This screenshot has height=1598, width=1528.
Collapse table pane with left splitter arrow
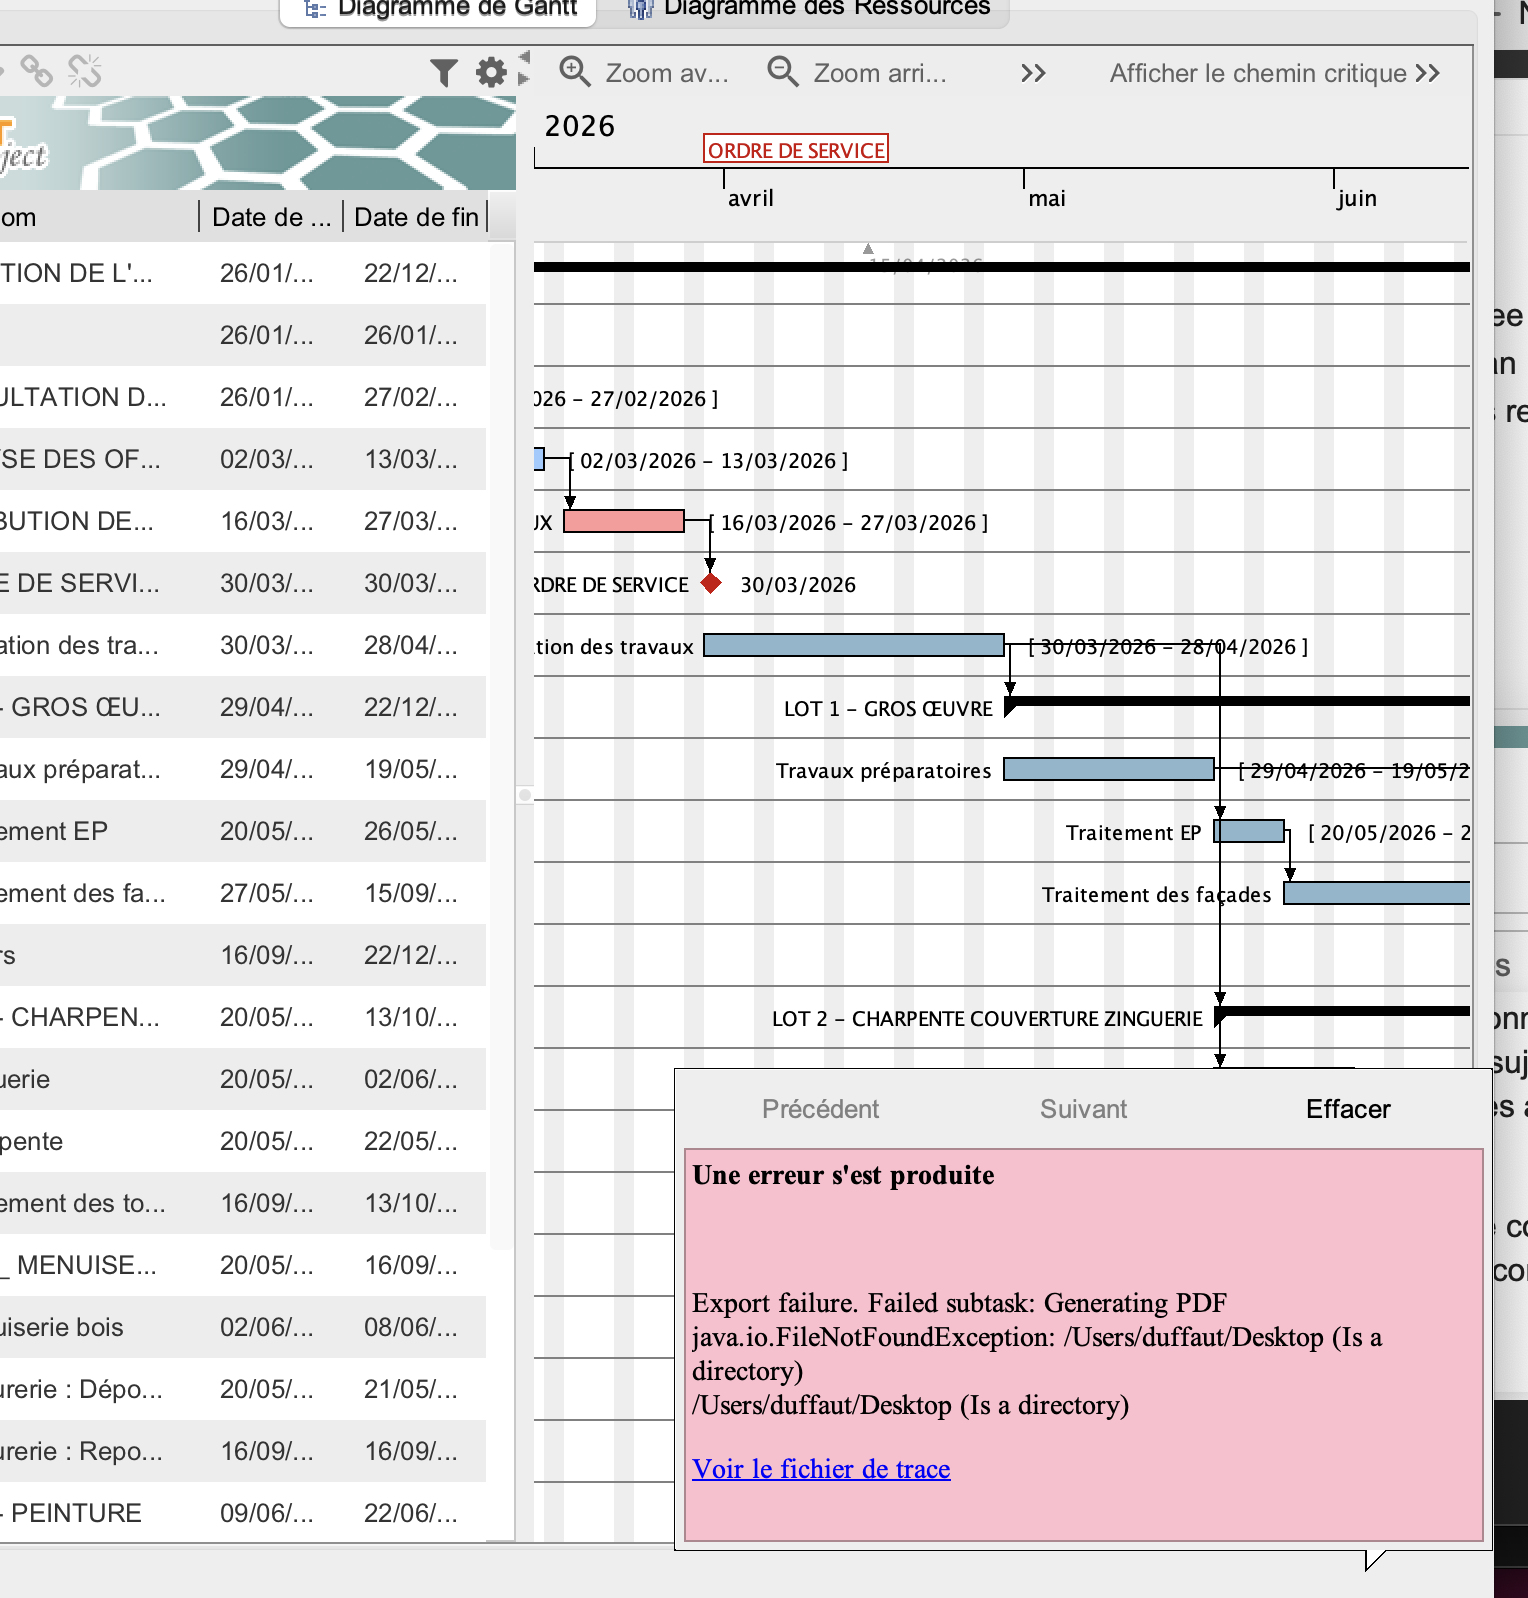click(x=525, y=58)
